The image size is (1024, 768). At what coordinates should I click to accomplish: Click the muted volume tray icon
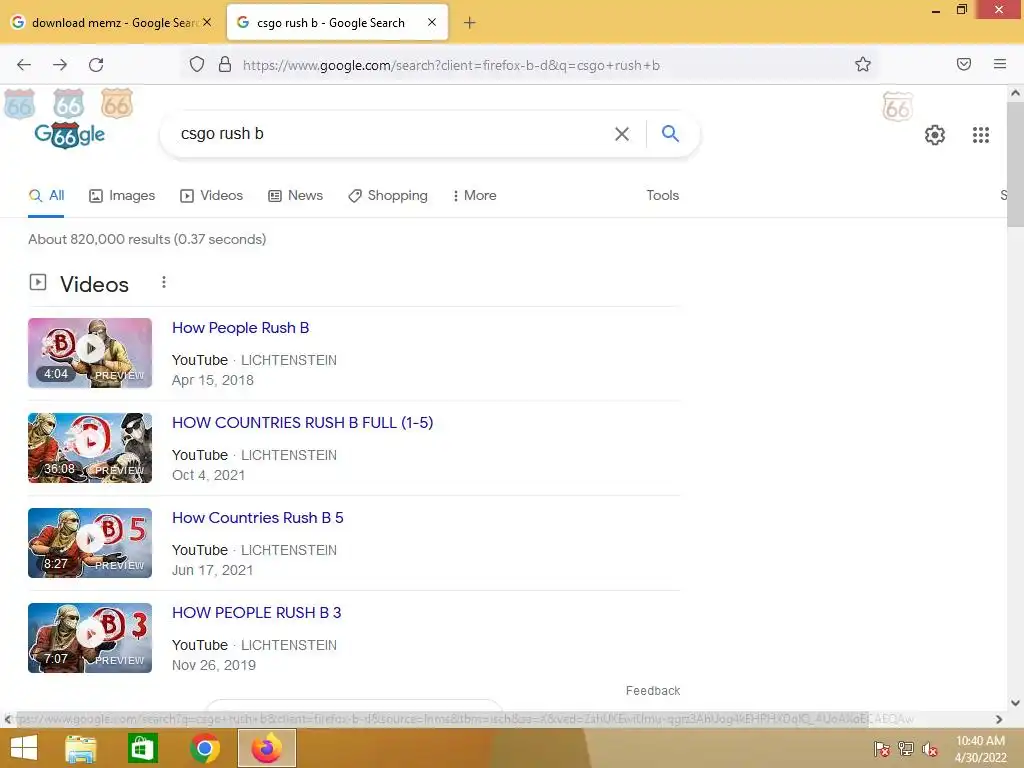coord(930,749)
